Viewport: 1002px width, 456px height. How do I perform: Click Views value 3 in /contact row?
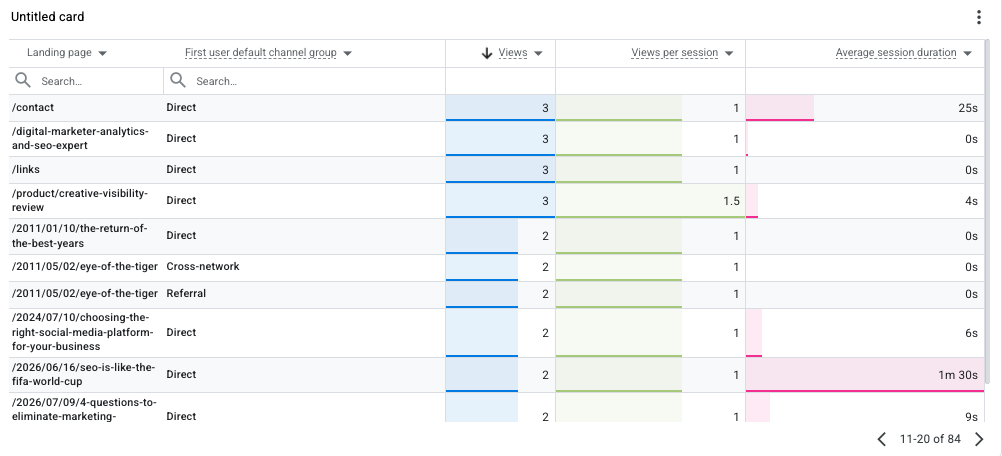pyautogui.click(x=545, y=109)
